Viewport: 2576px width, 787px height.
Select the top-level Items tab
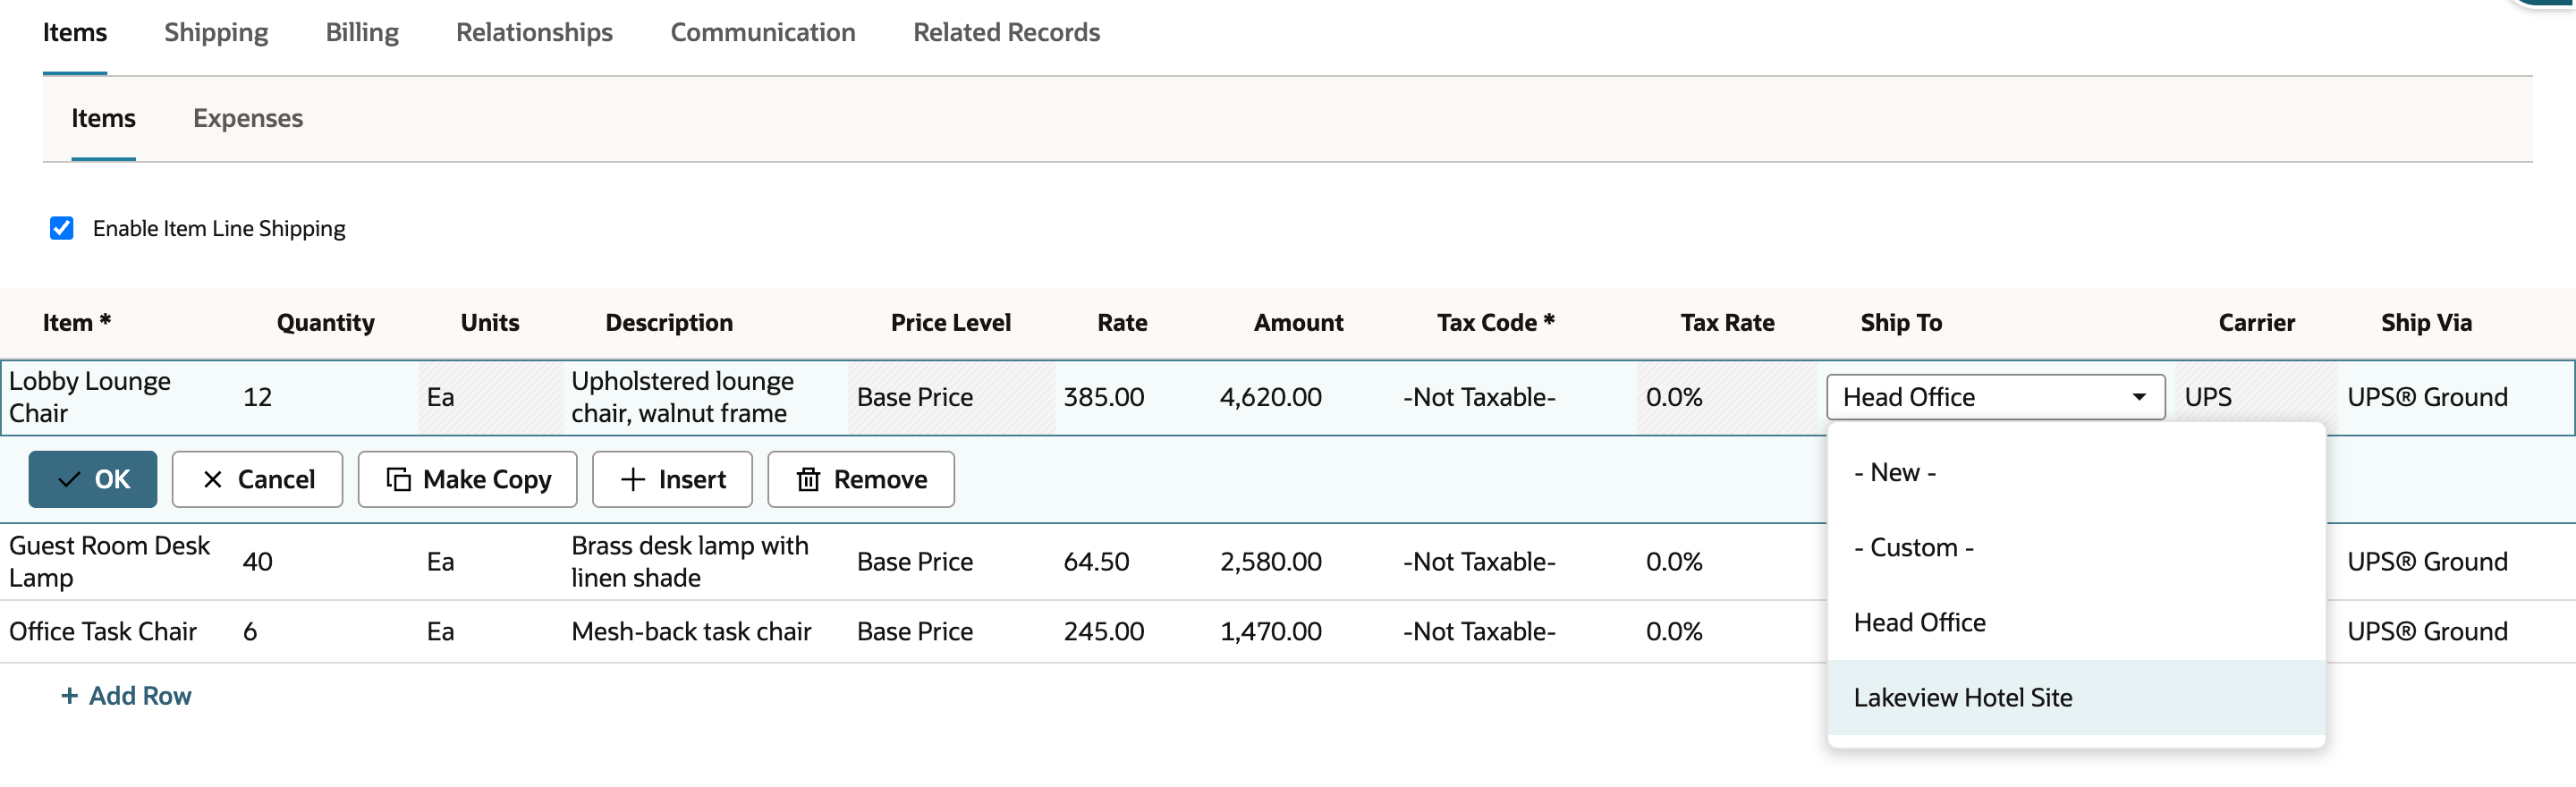coord(75,32)
